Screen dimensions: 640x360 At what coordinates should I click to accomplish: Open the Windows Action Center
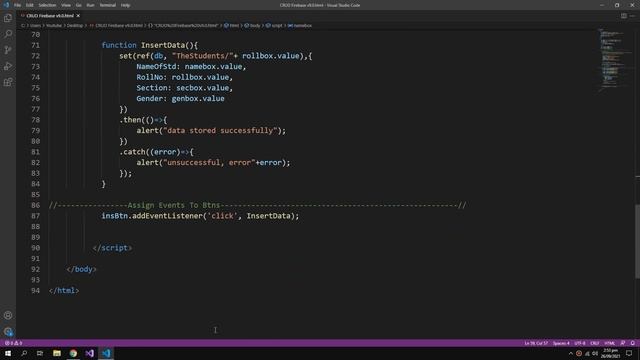[629, 353]
